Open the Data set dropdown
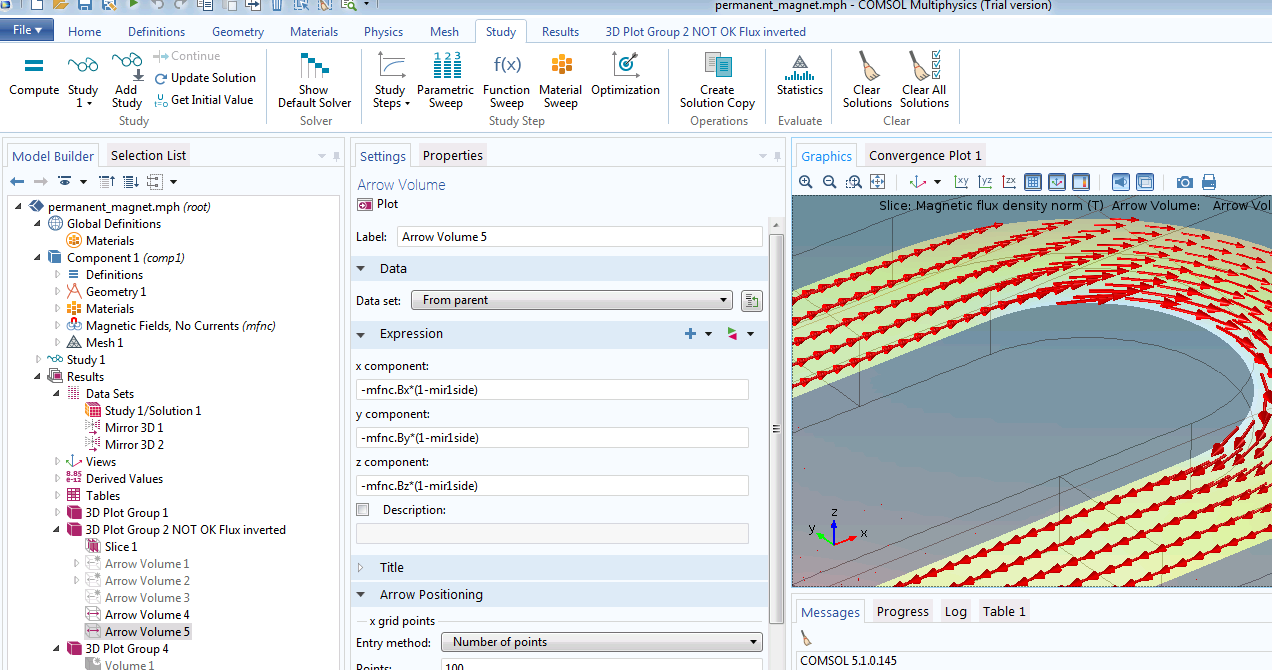This screenshot has height=670, width=1272. pos(573,300)
